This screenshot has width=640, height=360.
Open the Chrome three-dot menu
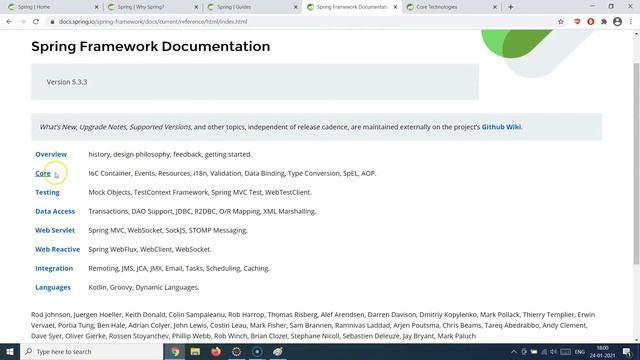click(631, 22)
